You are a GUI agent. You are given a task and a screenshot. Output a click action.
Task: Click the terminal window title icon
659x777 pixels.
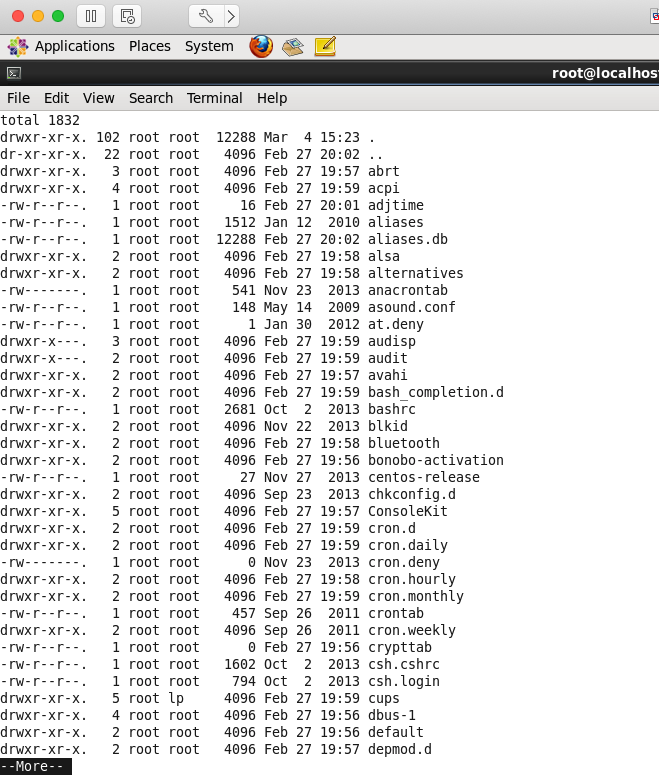14,73
